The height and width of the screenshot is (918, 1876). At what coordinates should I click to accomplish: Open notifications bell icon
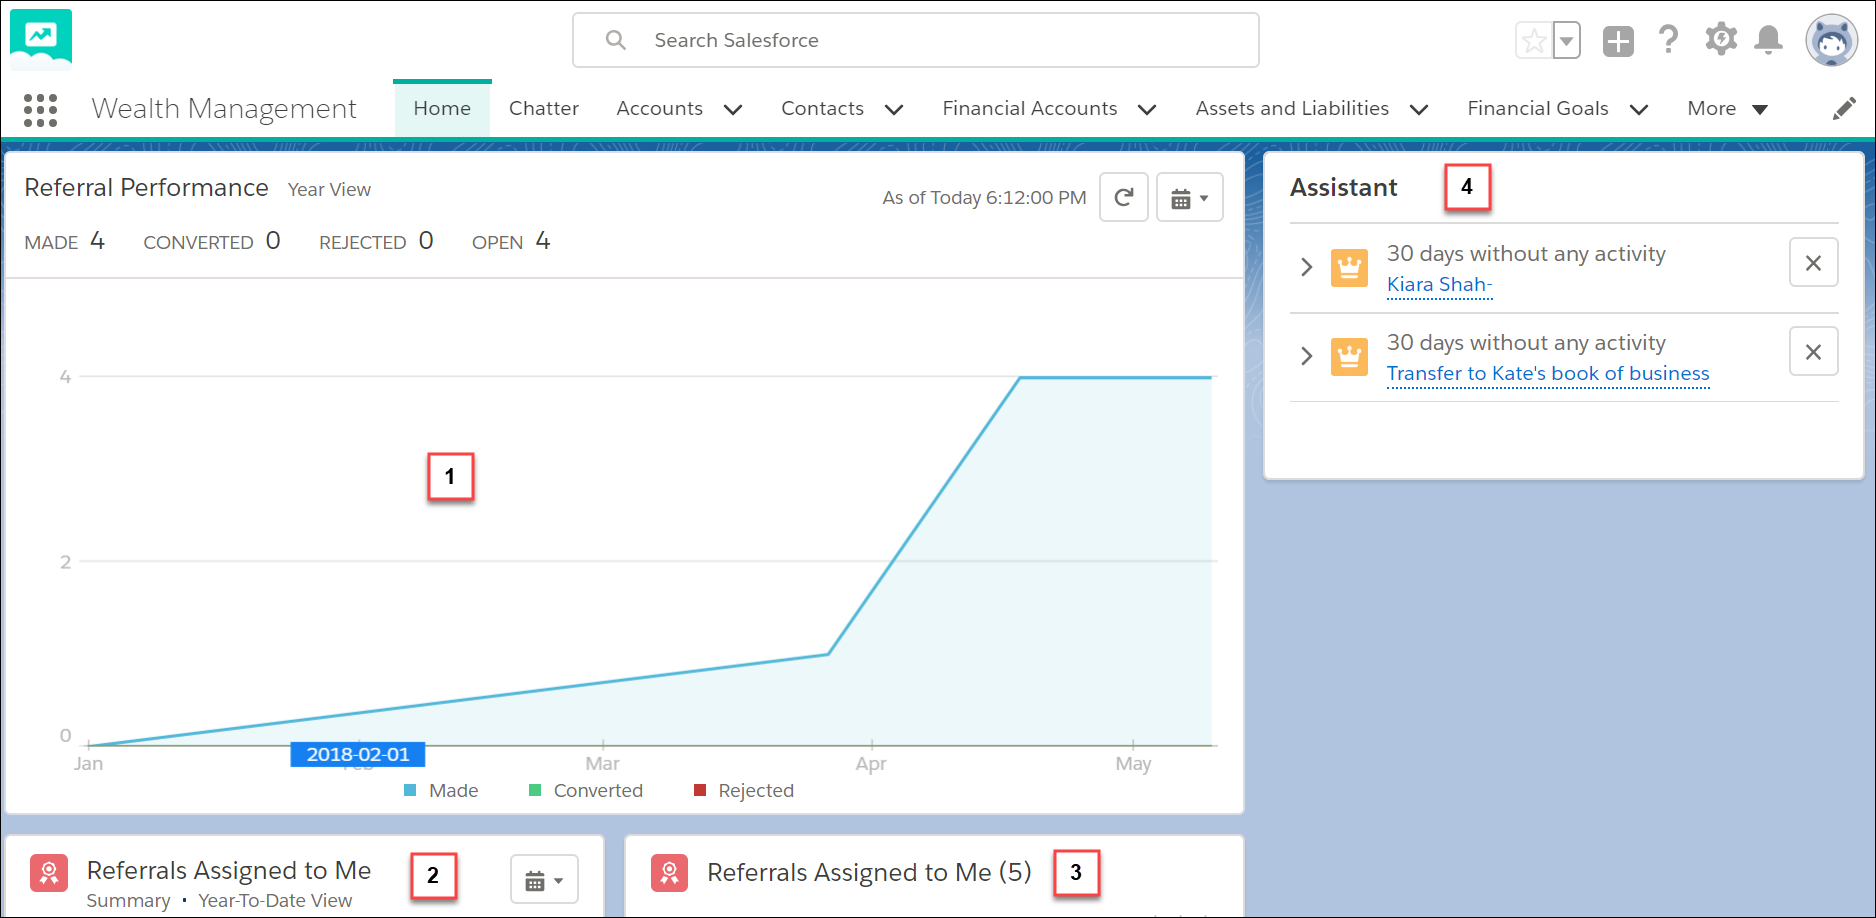point(1769,40)
